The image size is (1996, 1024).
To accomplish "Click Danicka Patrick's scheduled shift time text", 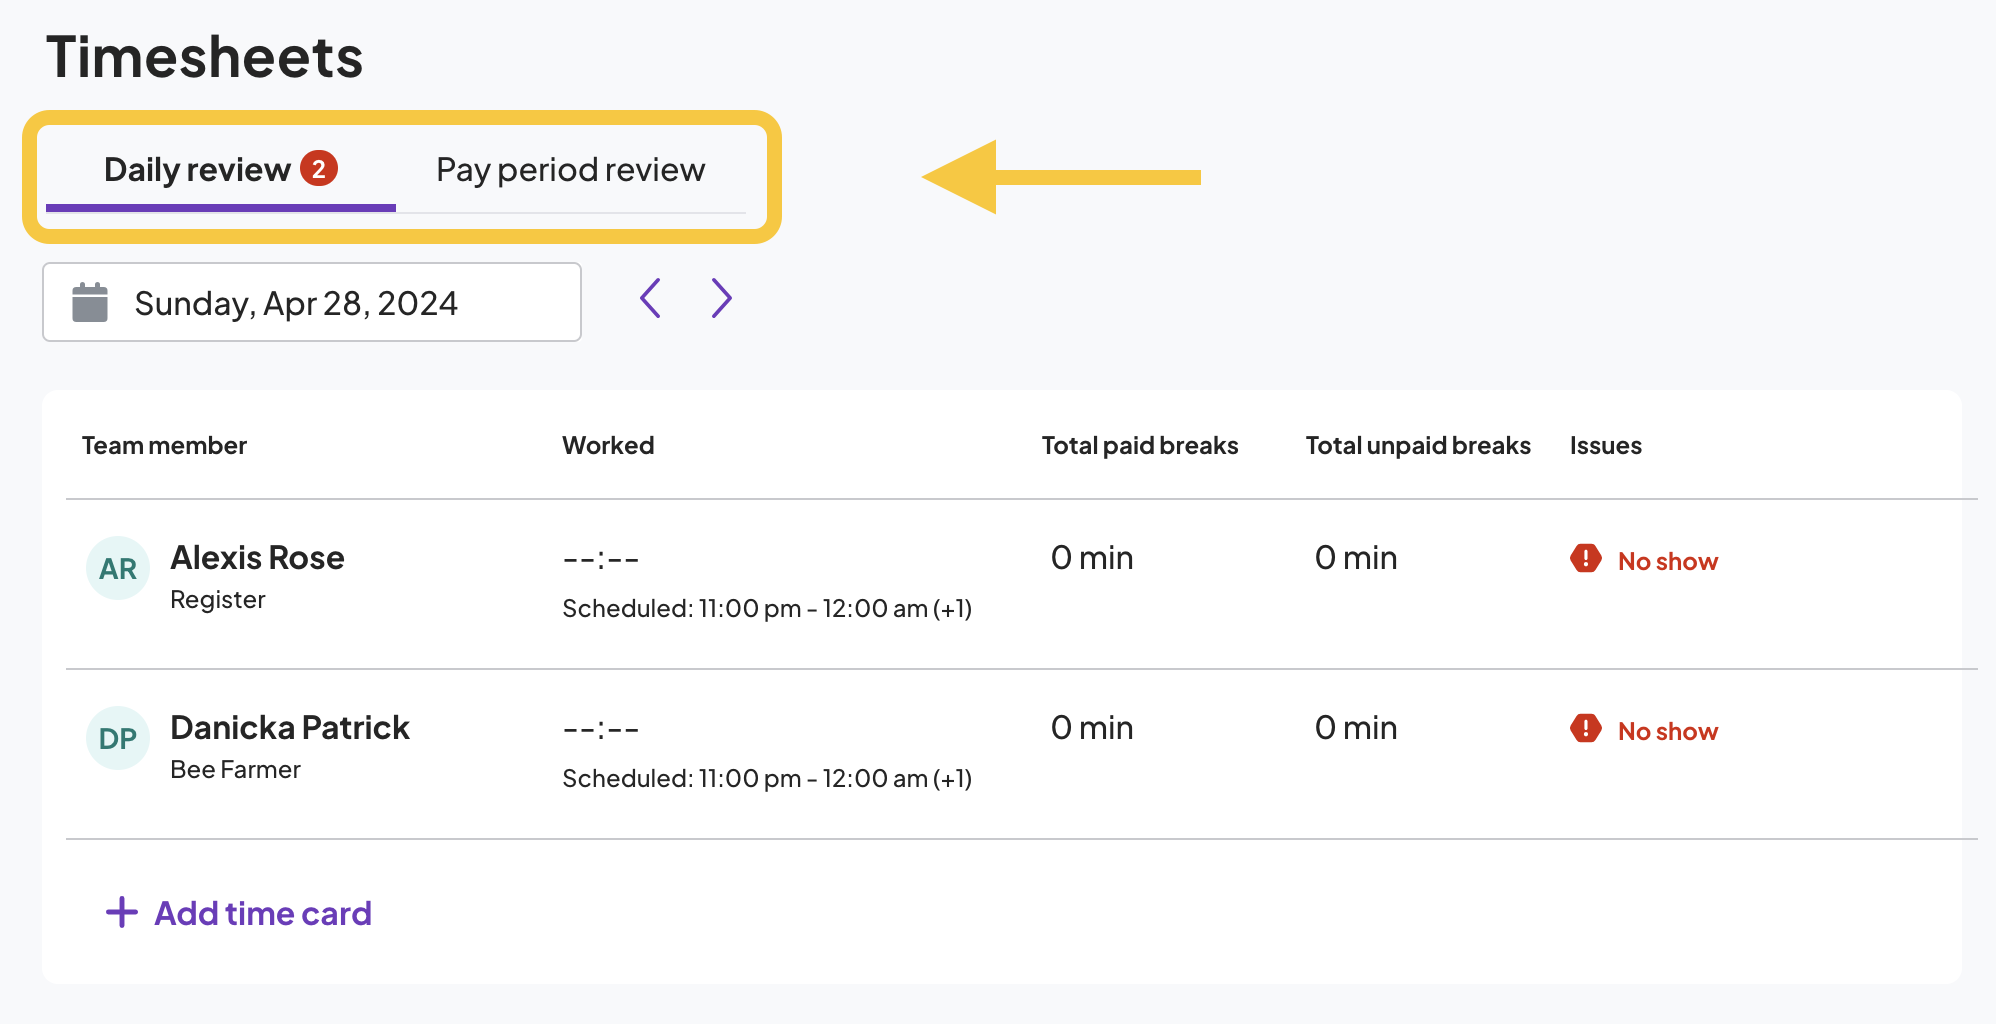I will point(767,779).
